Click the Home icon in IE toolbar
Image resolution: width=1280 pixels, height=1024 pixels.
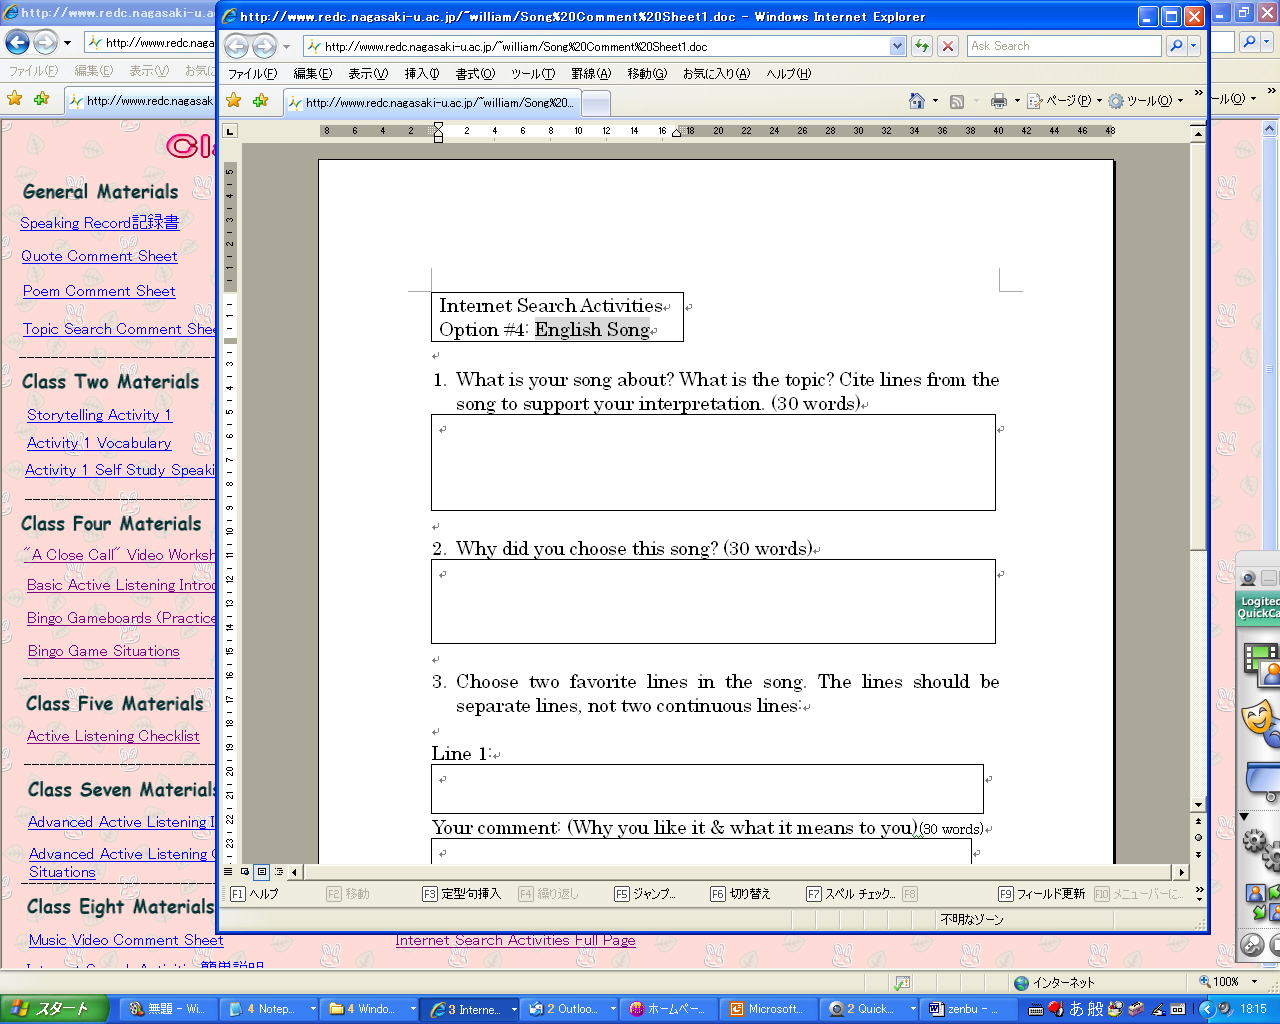click(916, 101)
